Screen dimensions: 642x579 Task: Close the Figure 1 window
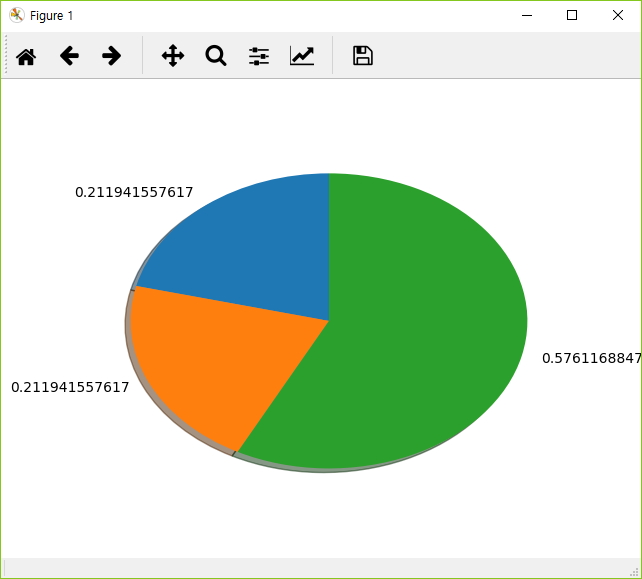[618, 15]
